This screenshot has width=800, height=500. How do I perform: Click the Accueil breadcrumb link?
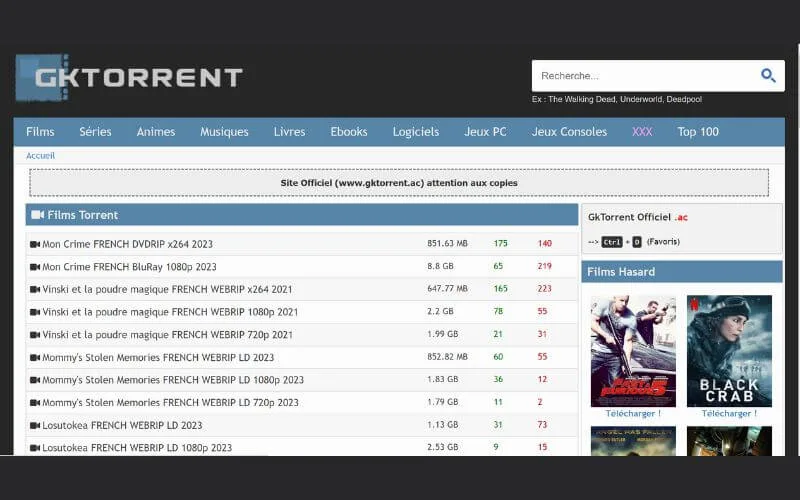click(x=40, y=156)
